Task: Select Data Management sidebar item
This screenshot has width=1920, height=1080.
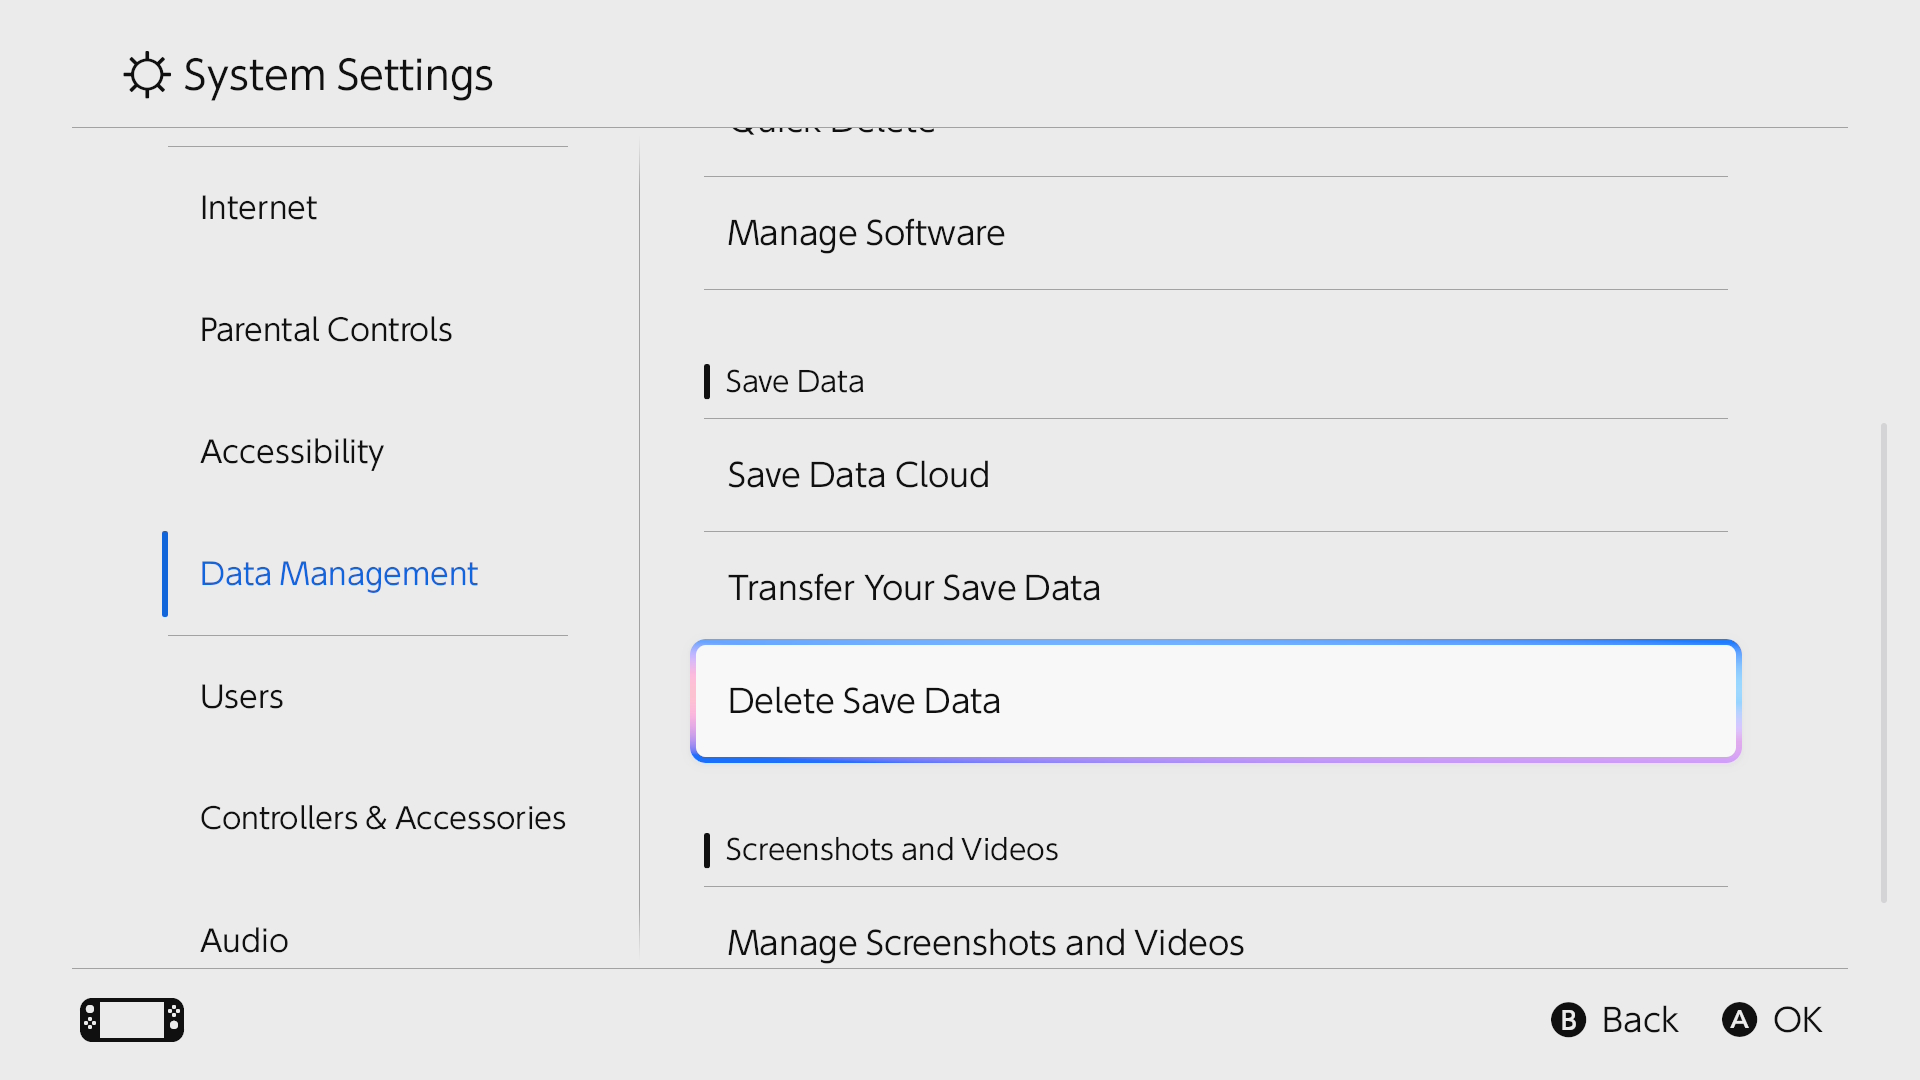Action: [x=339, y=573]
